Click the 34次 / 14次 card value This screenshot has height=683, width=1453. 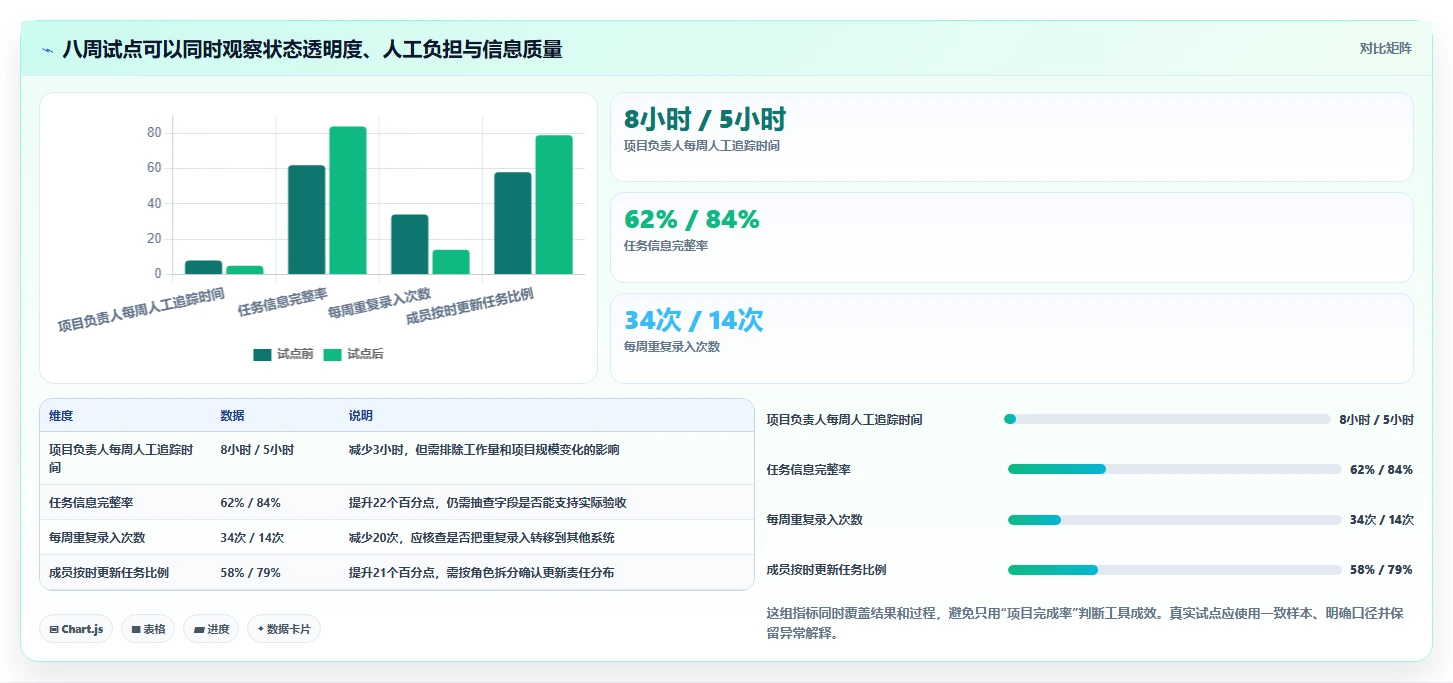tap(694, 320)
